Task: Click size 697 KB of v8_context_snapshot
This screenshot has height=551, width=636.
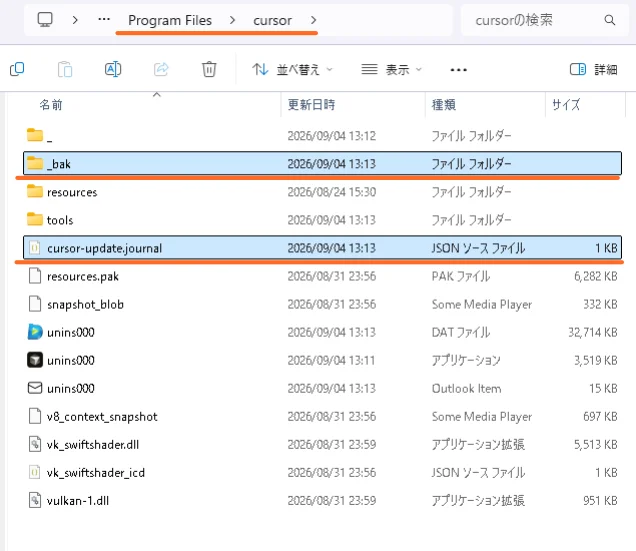Action: tap(600, 417)
